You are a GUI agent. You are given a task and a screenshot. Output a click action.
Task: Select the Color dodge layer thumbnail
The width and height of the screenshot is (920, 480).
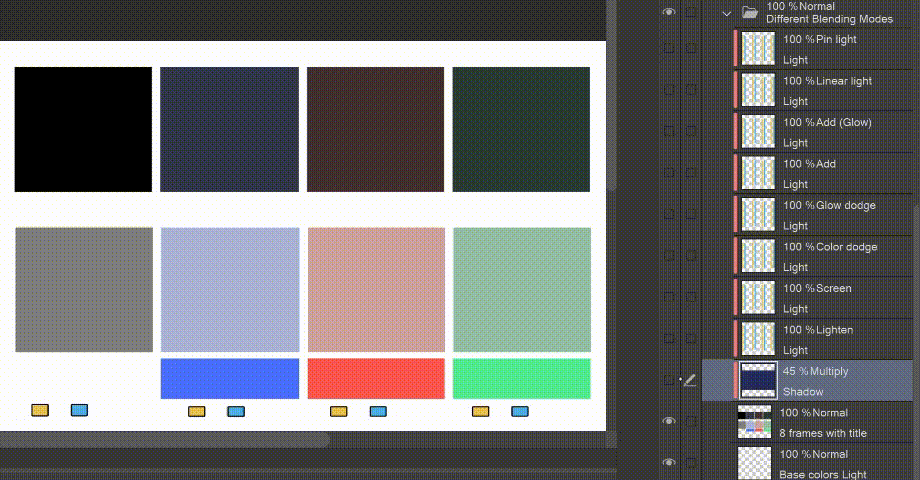click(758, 256)
